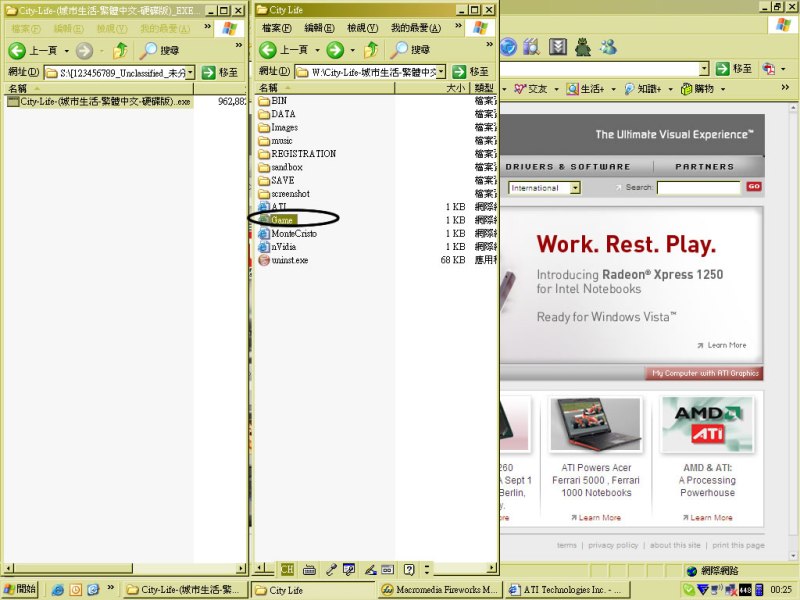Click the PDF converter icon in browser toolbar
Viewport: 800px width, 600px height.
pos(768,68)
